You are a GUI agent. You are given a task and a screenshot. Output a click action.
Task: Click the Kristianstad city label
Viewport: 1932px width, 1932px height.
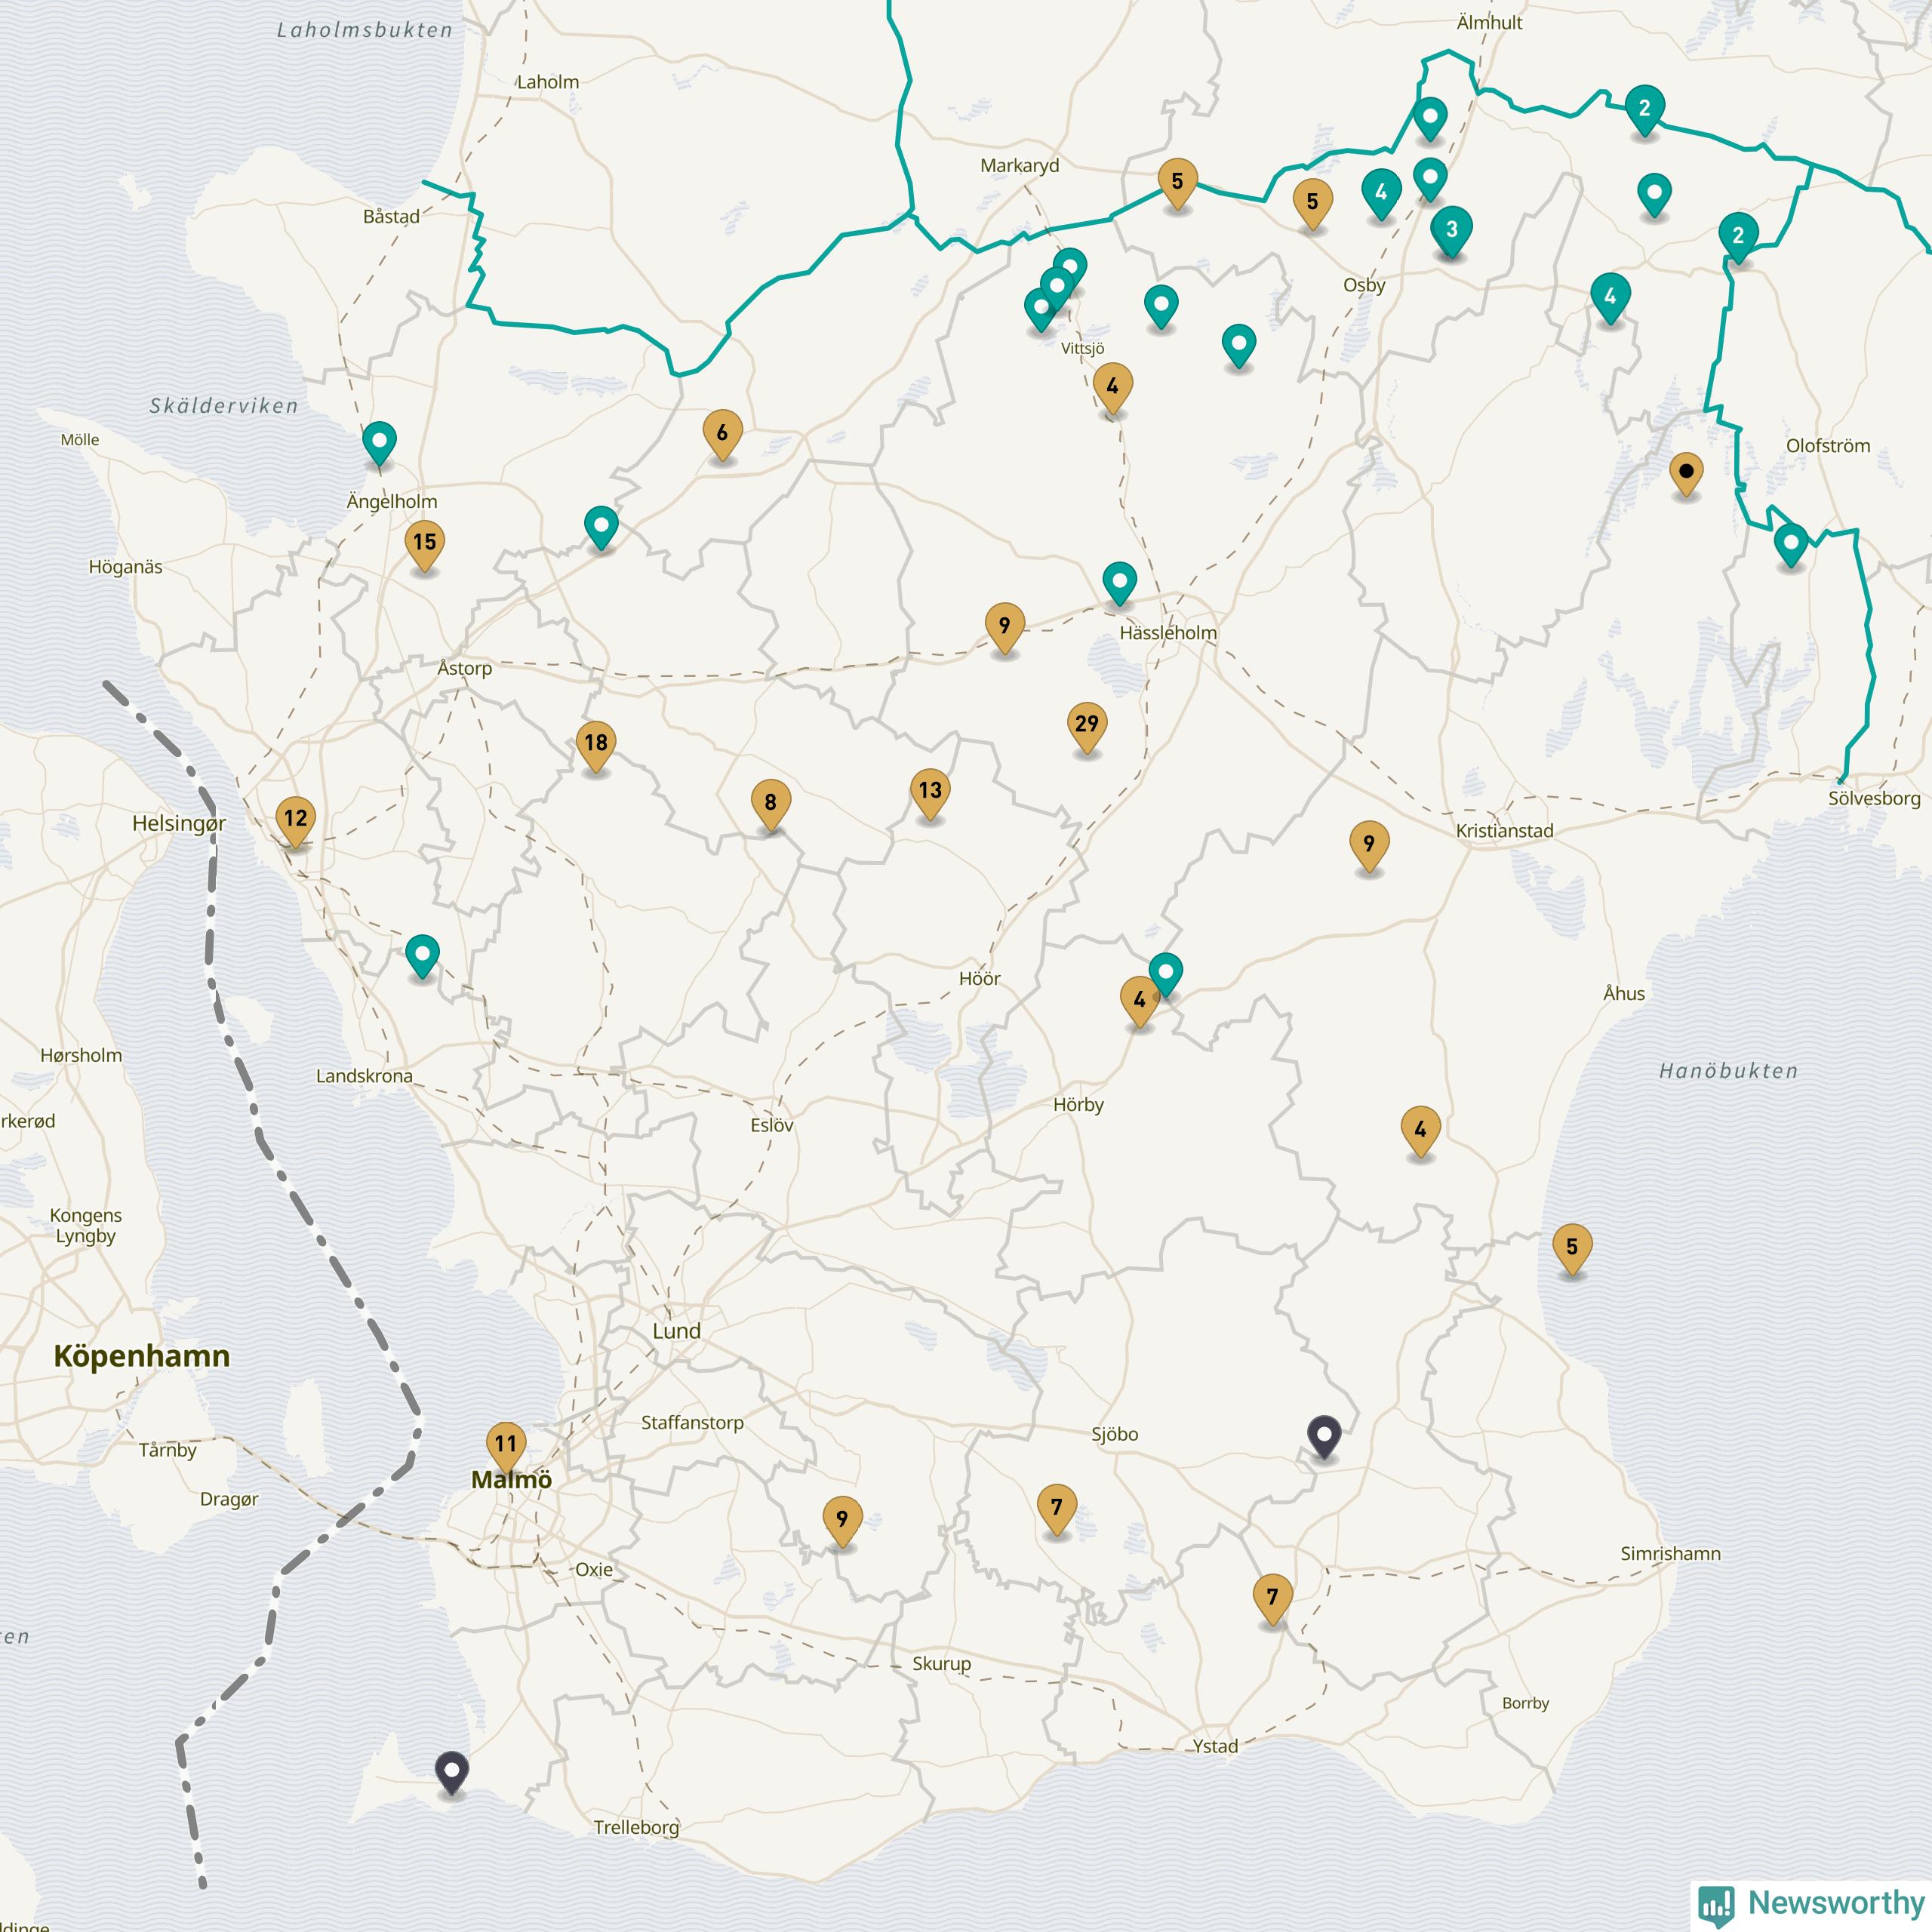tap(1504, 831)
